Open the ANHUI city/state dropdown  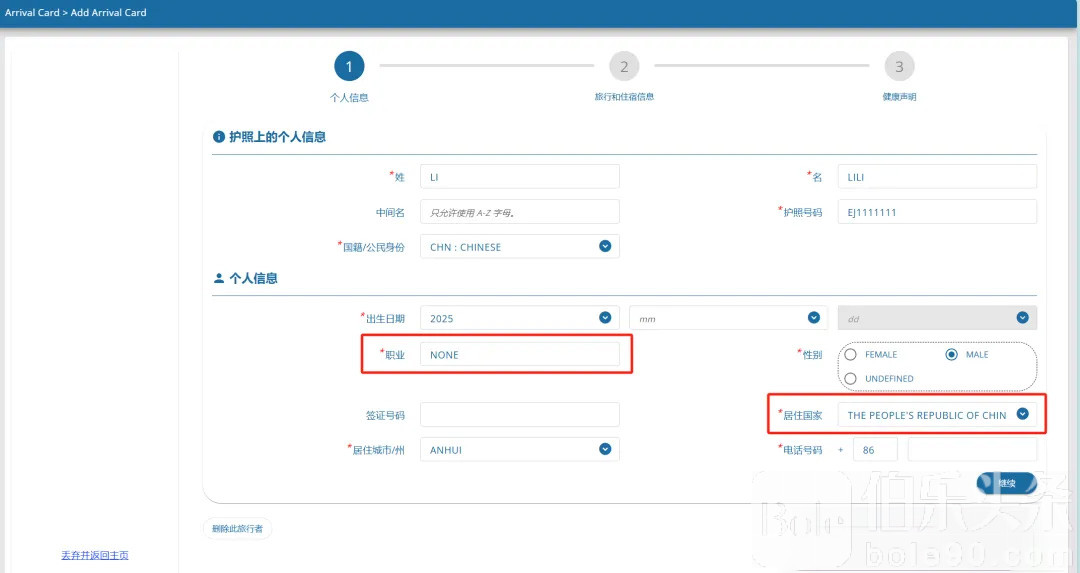(519, 450)
